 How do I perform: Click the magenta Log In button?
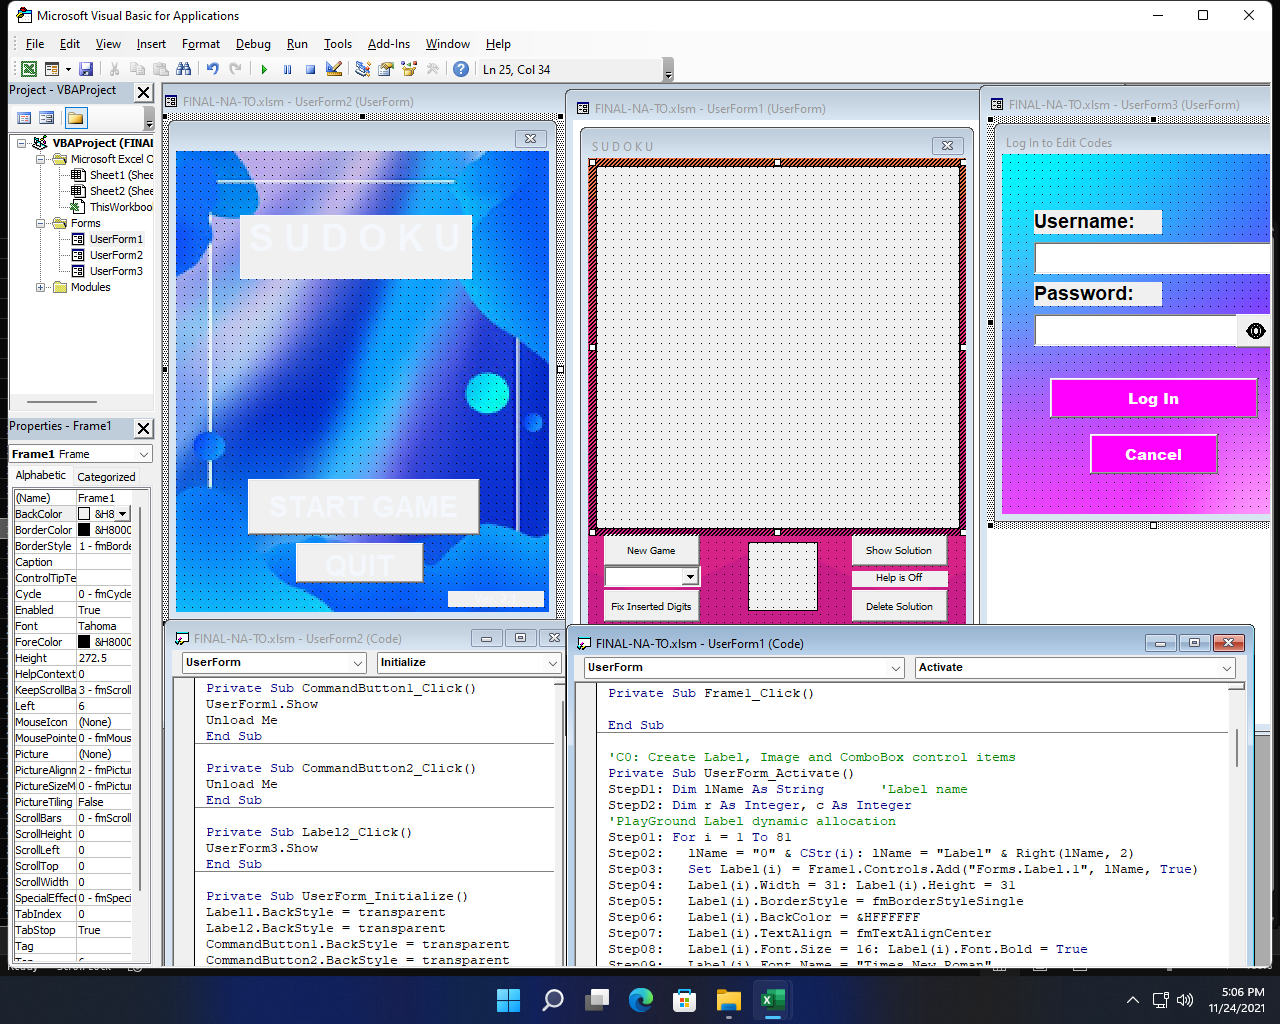(x=1153, y=398)
